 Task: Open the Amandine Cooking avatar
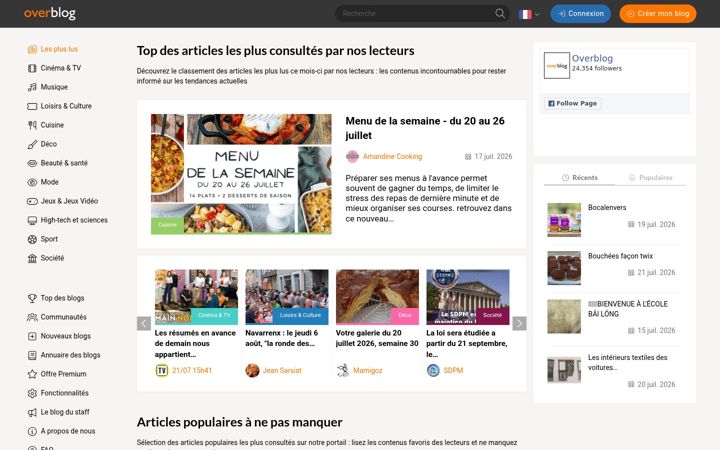pyautogui.click(x=352, y=157)
